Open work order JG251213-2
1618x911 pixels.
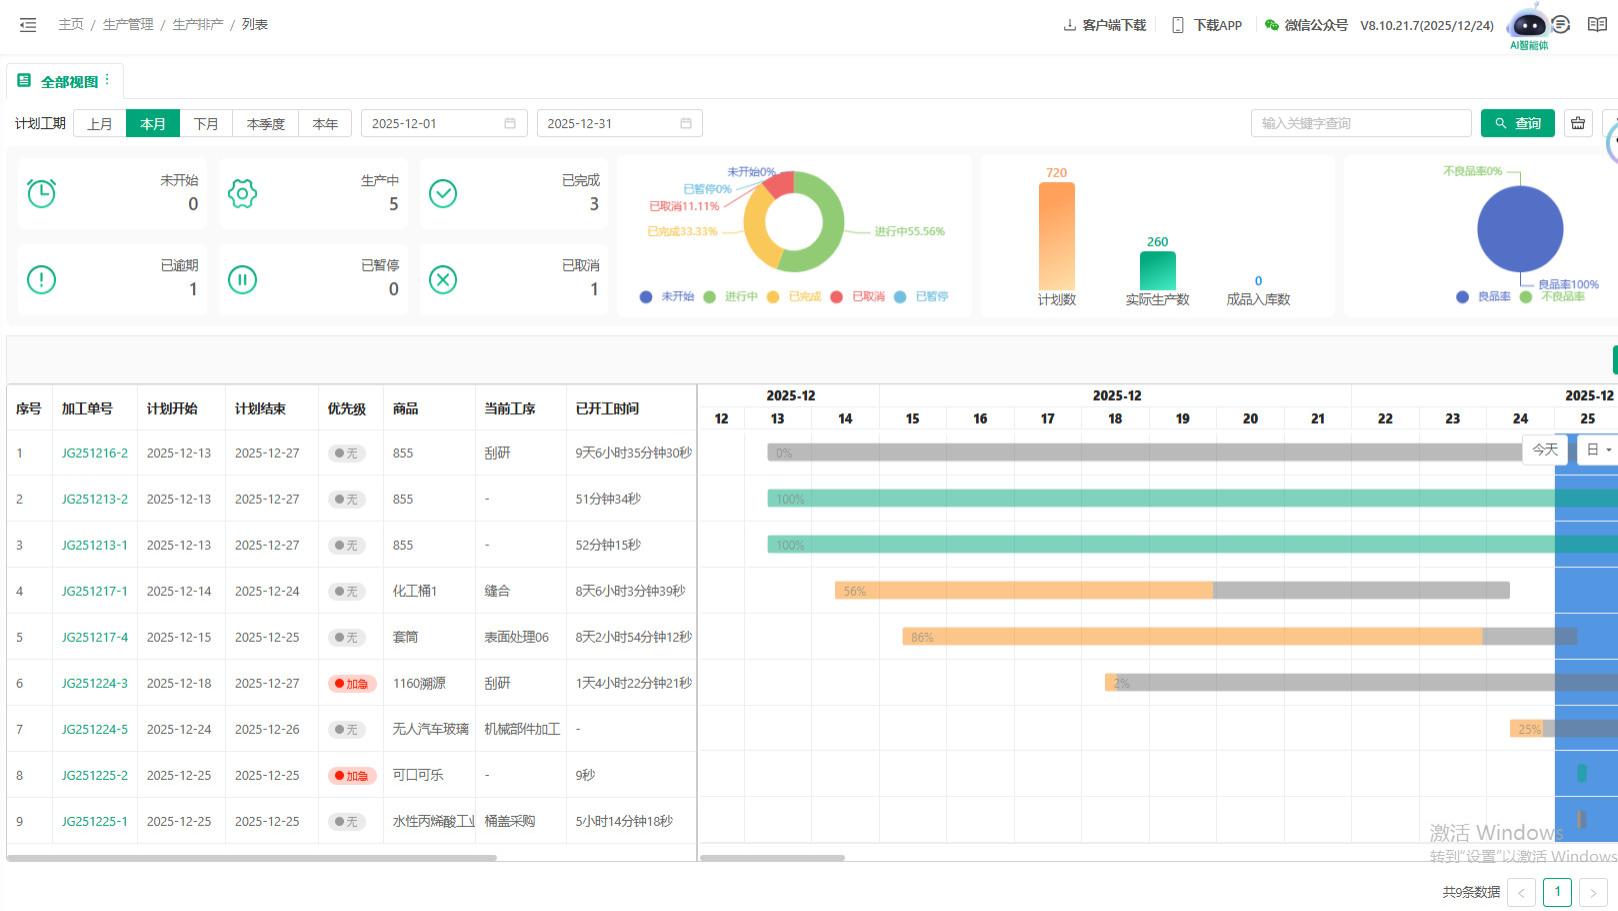click(95, 499)
